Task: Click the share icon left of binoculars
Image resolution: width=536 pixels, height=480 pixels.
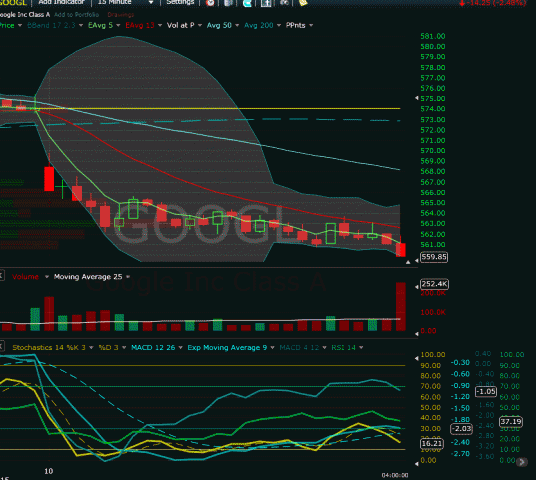Action: coord(266,3)
